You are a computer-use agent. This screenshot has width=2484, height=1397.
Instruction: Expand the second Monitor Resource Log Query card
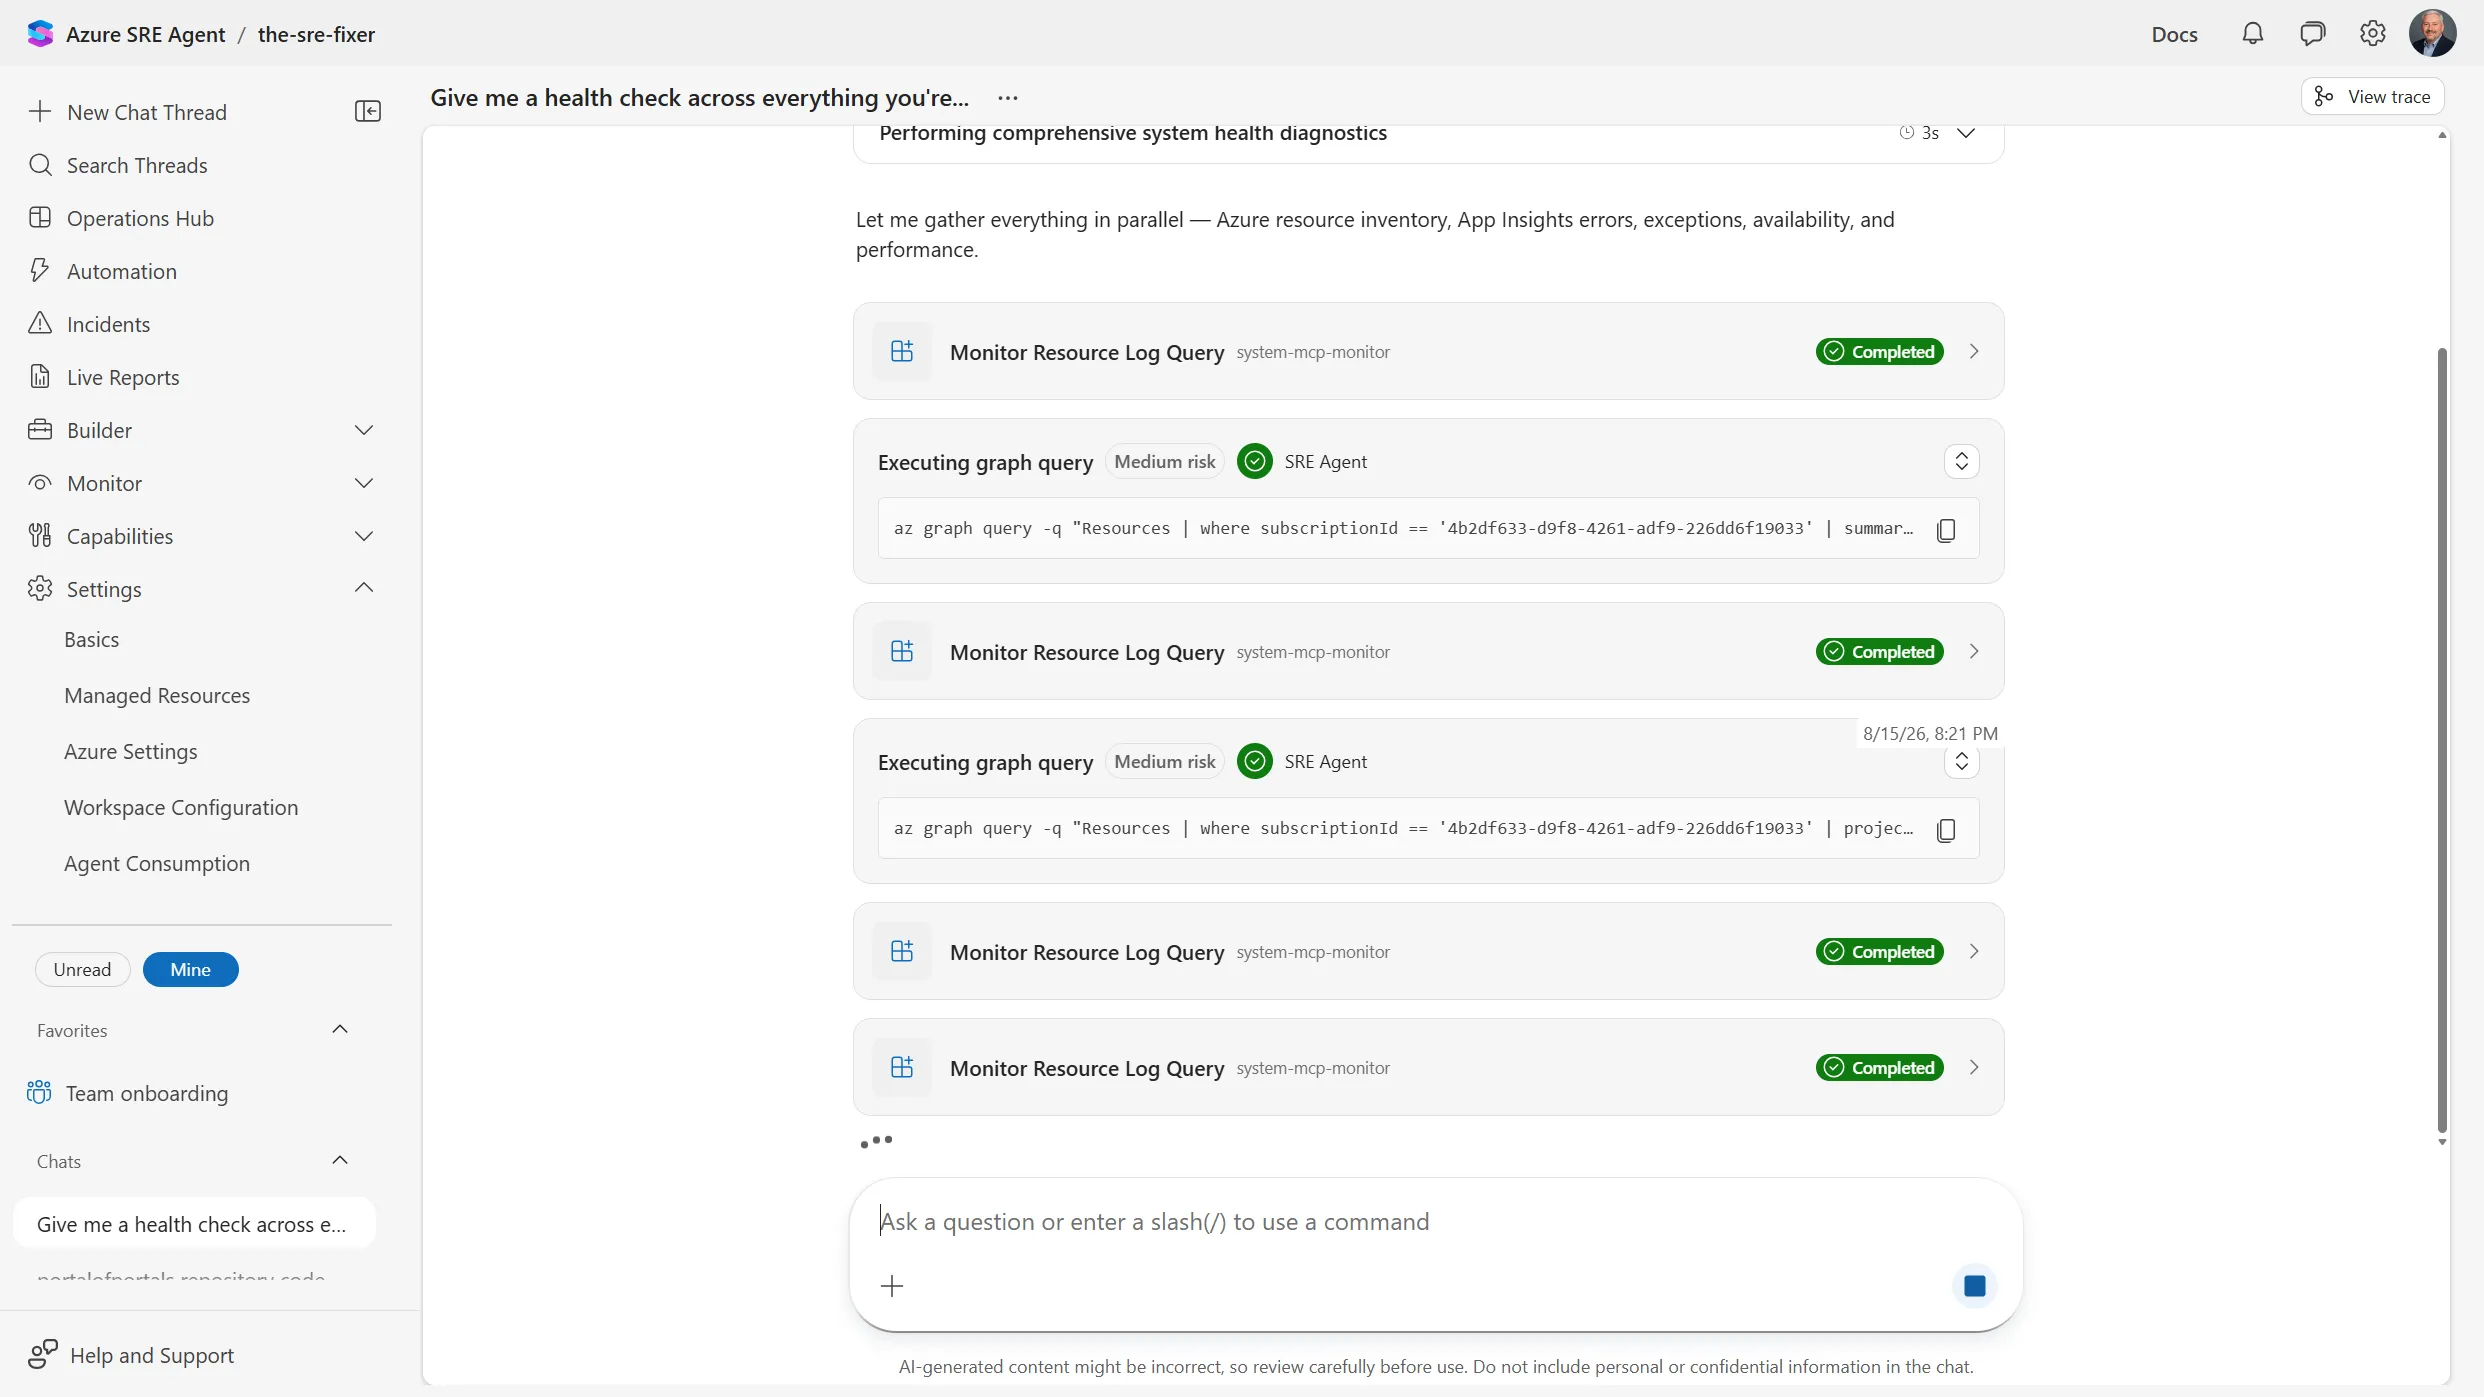[x=1974, y=651]
